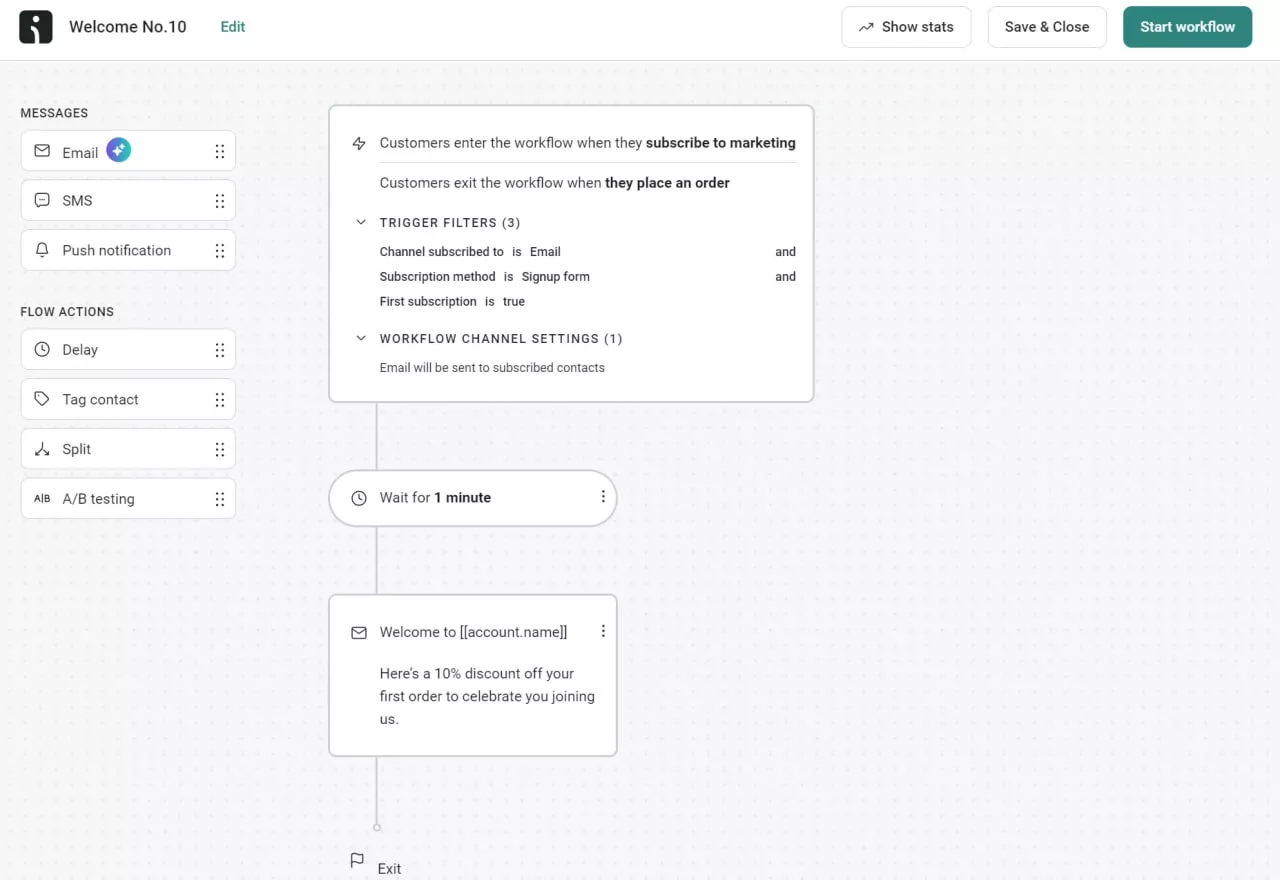Open options menu on Welcome email block
Screen dimensions: 1280x880
[x=602, y=631]
